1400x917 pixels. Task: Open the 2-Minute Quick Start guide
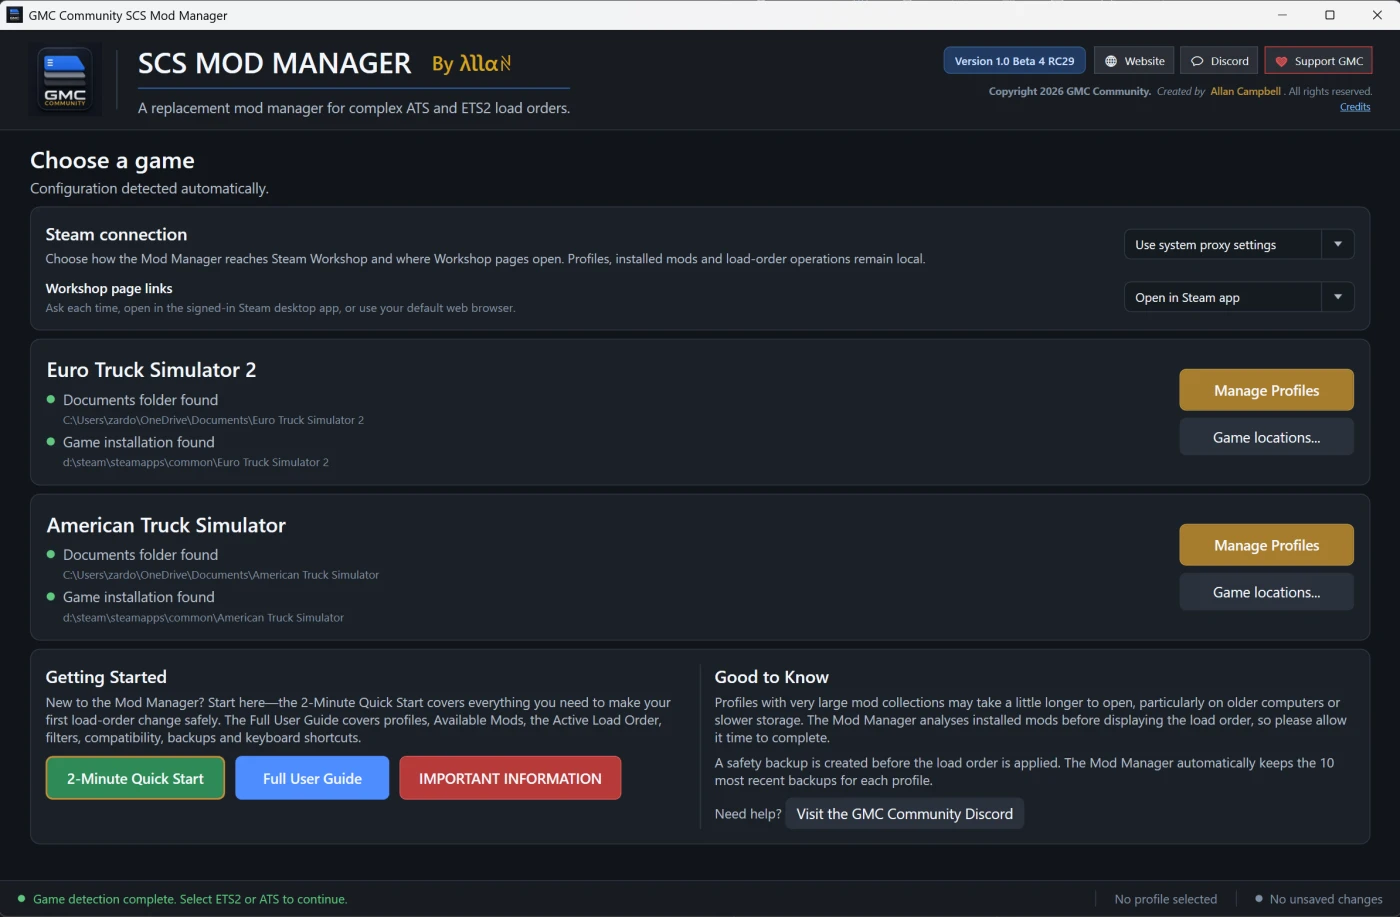tap(135, 778)
